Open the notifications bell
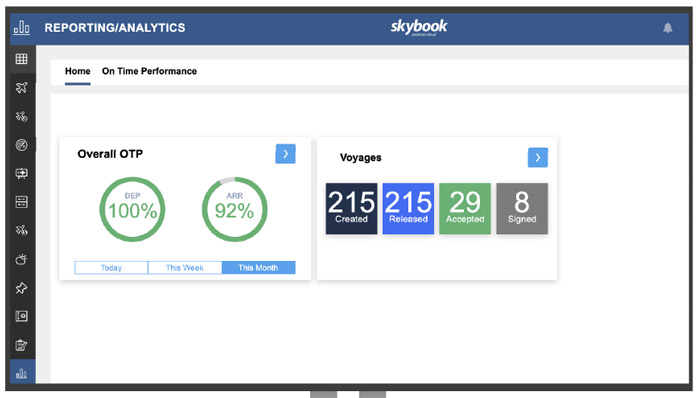The width and height of the screenshot is (700, 398). point(667,28)
